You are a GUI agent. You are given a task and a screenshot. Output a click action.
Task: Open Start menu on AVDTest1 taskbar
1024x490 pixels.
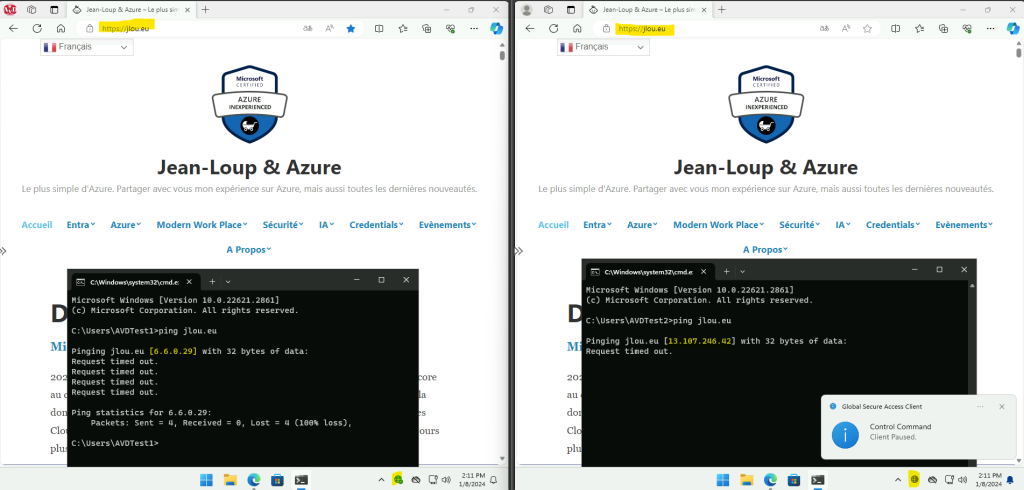tap(206, 480)
